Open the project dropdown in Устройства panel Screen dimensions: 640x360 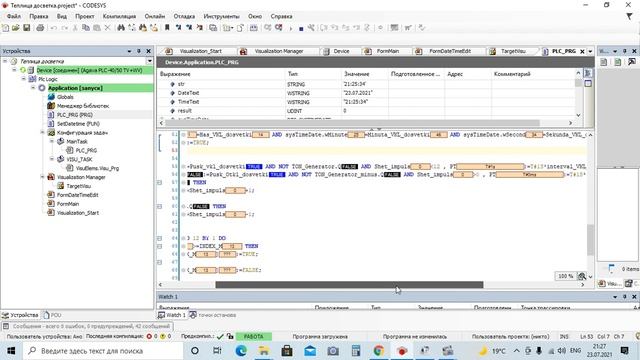[x=149, y=61]
